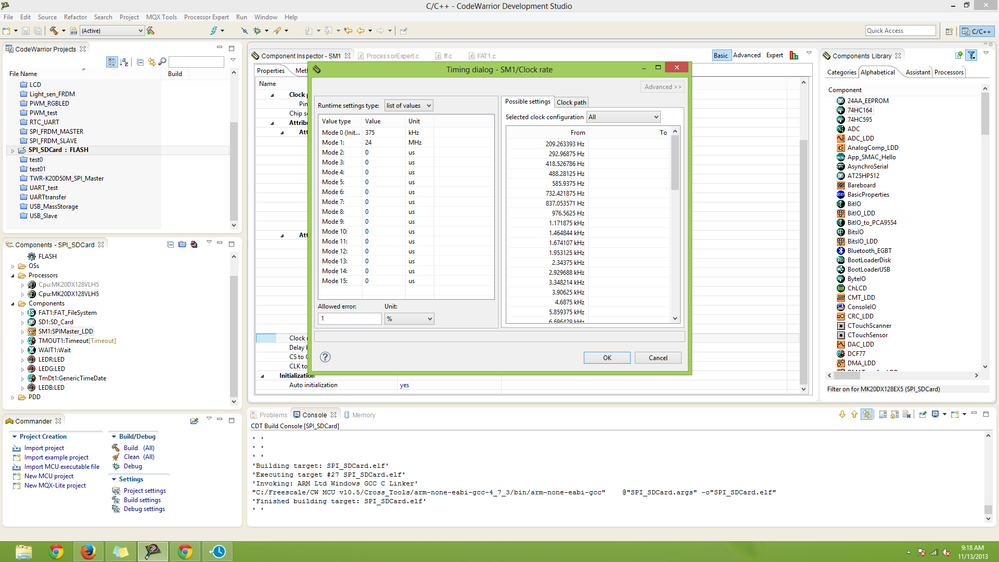
Task: Click the Components tree vertical scrollbar
Action: (233, 328)
